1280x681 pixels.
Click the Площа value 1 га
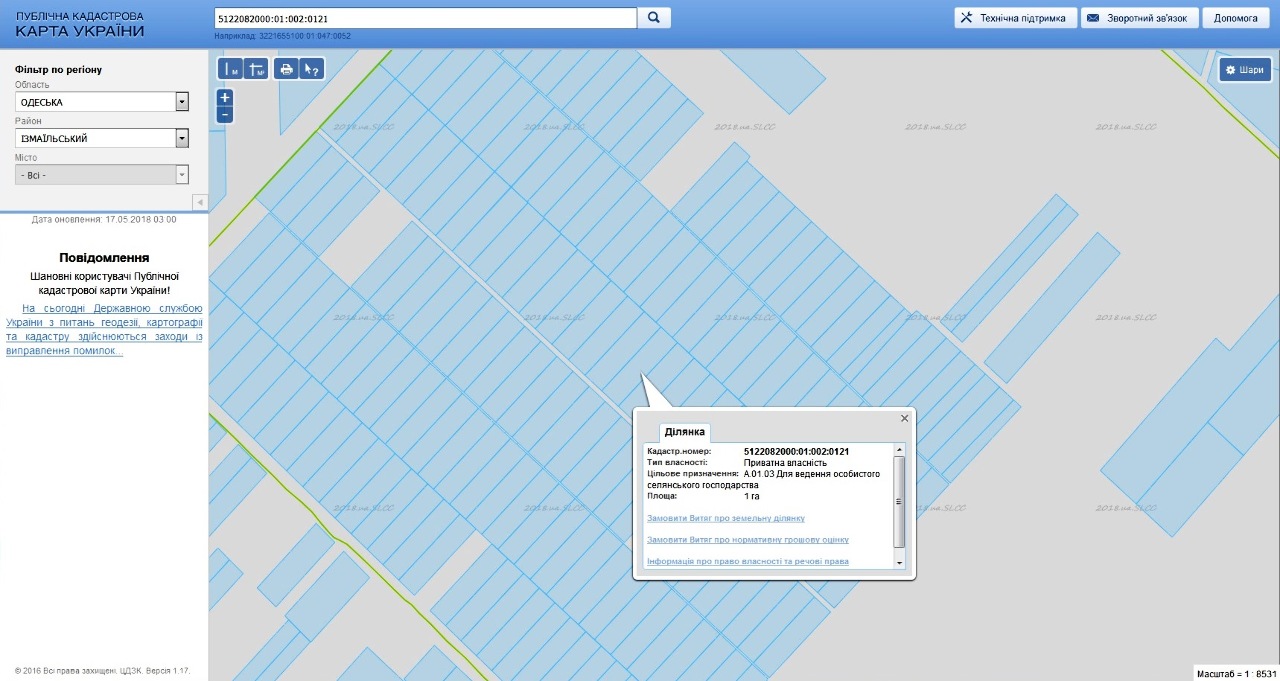[753, 496]
